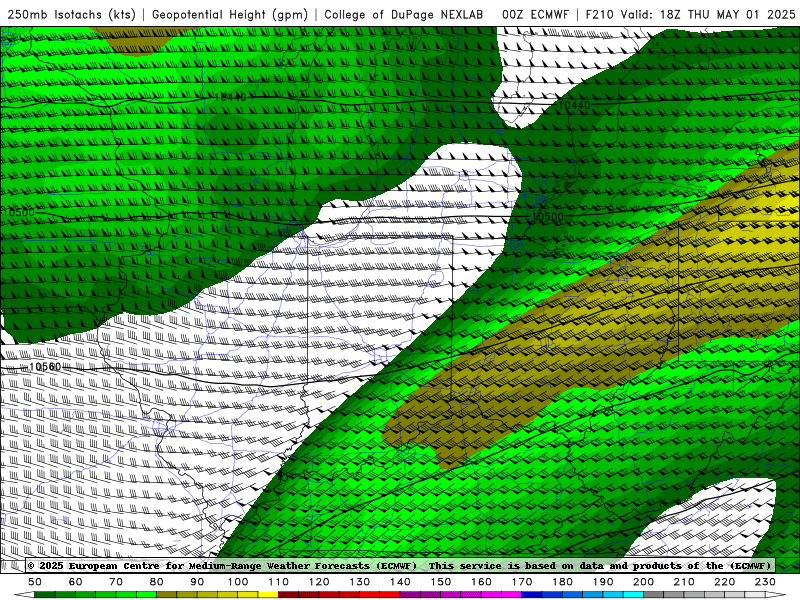Screen dimensions: 800x600
Task: Click the cyan swatch just before 200
Action: (x=633, y=595)
